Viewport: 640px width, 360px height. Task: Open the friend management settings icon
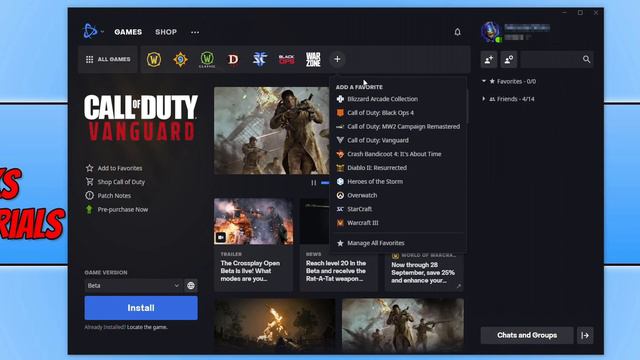pos(509,60)
